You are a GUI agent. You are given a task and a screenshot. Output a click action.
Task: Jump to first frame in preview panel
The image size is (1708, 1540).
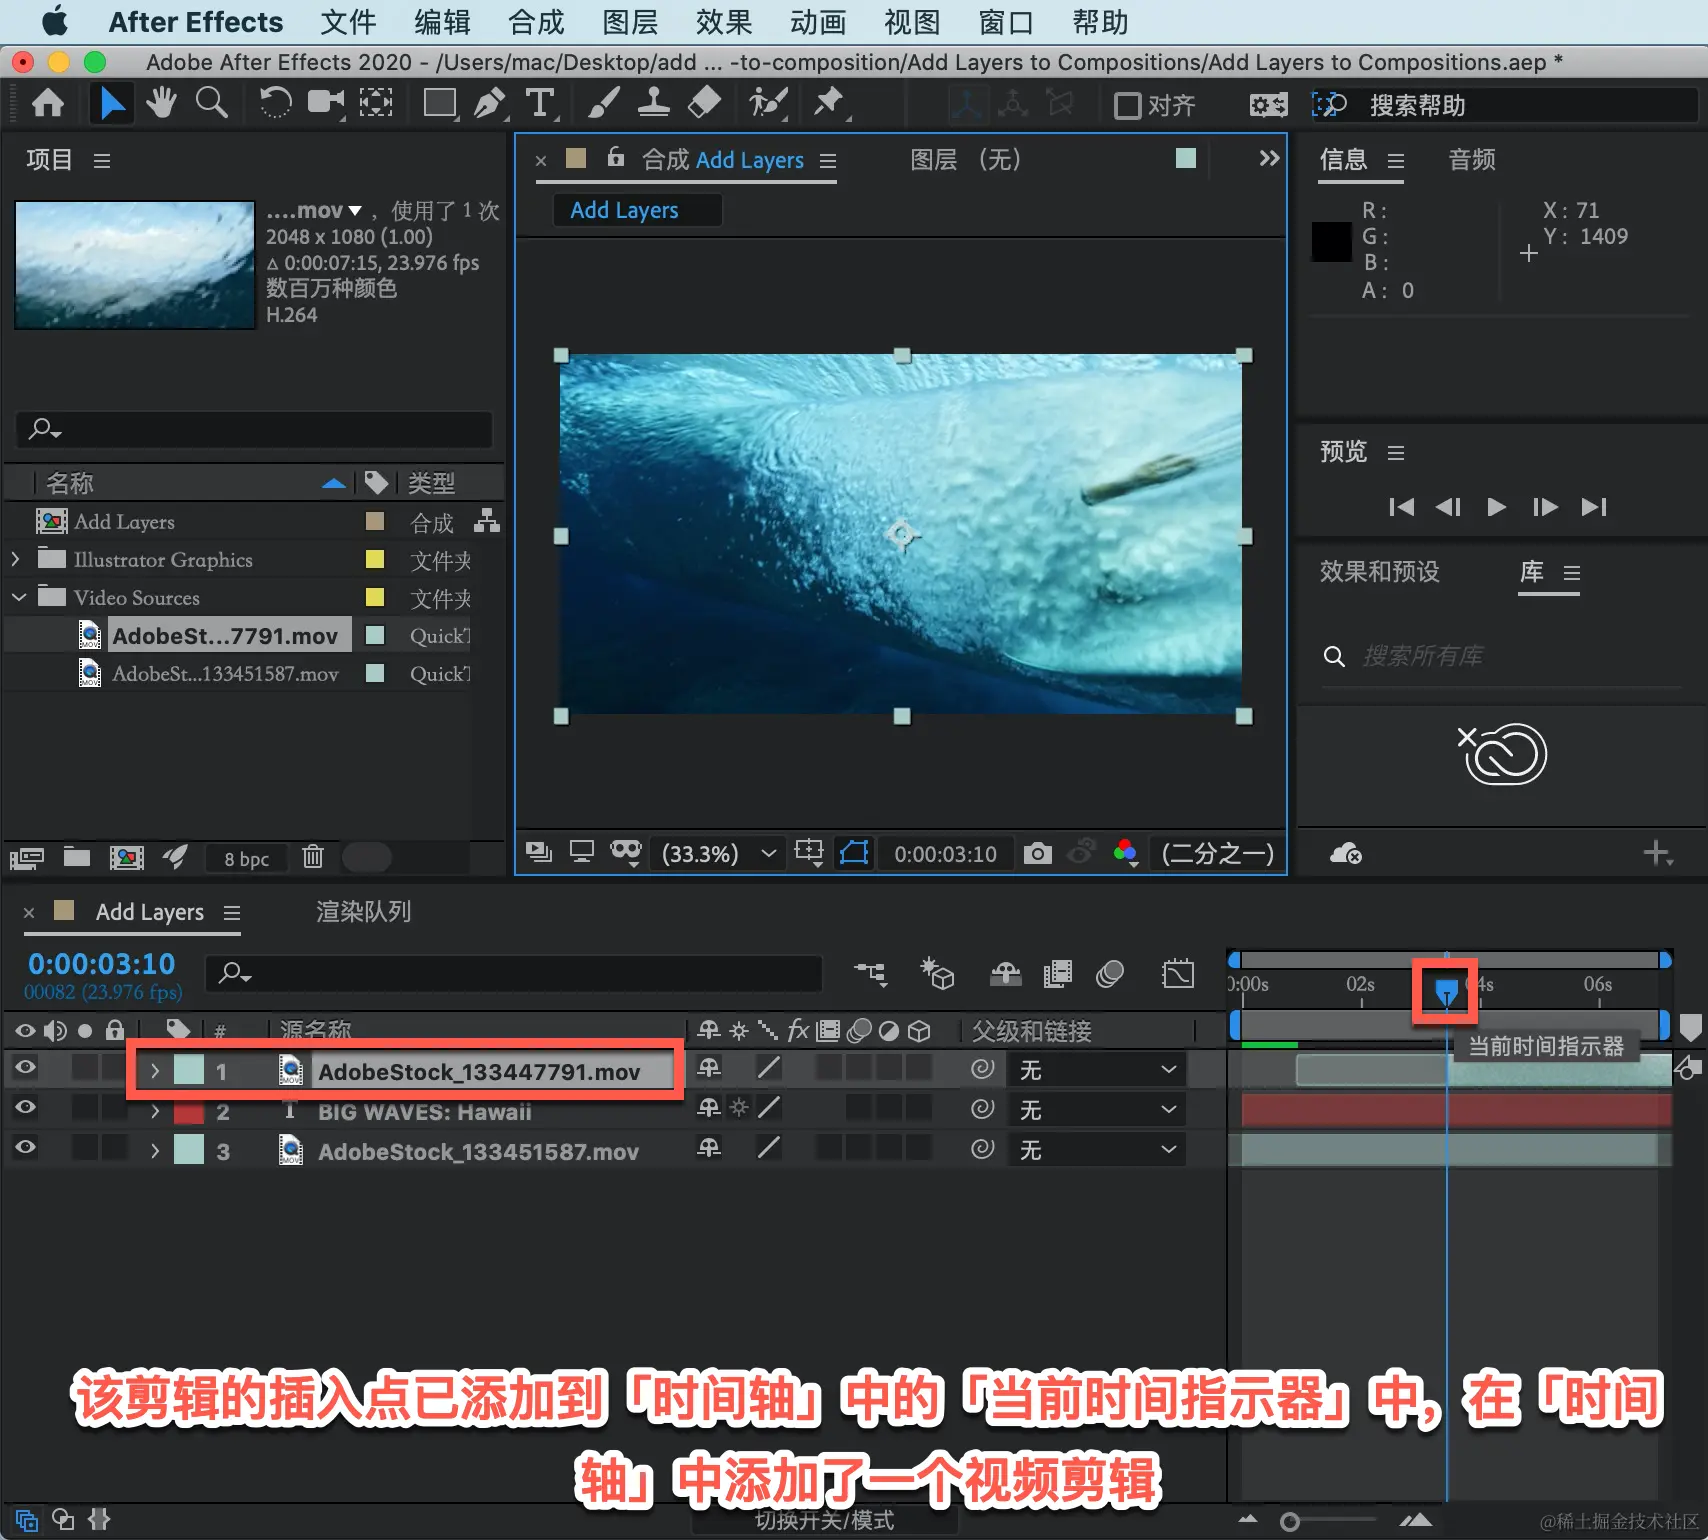1401,507
